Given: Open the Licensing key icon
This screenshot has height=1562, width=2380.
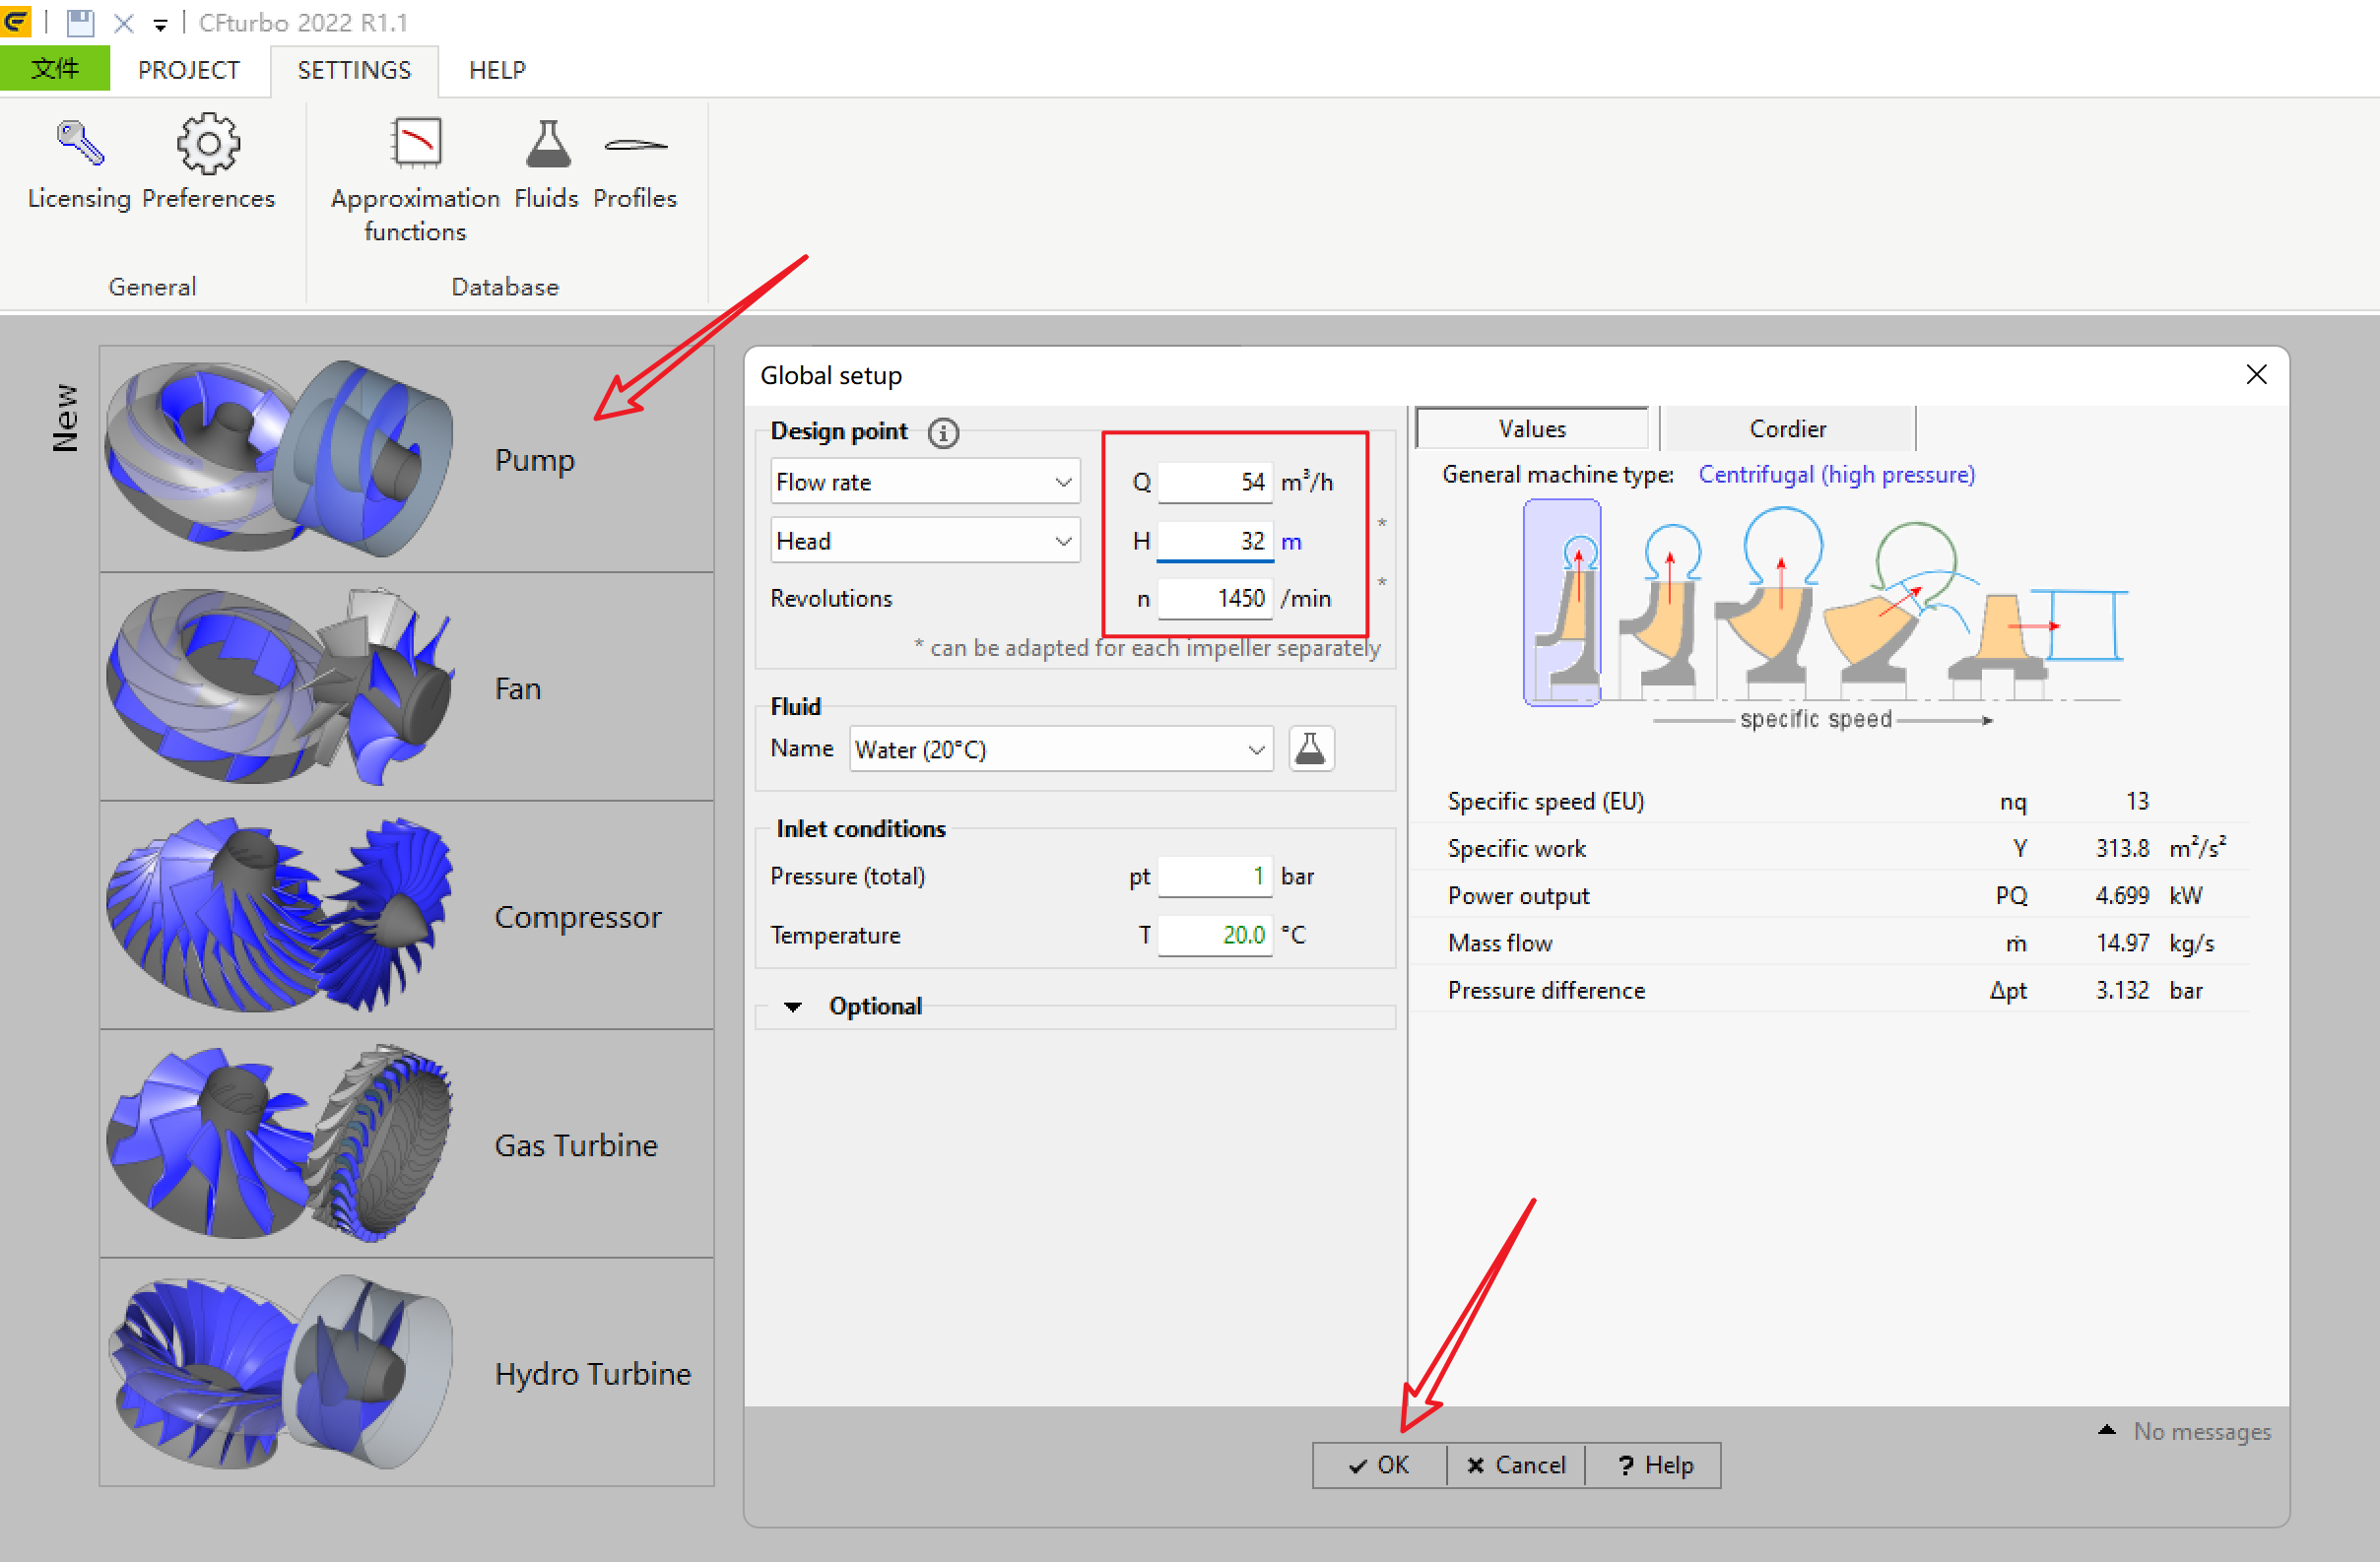Looking at the screenshot, I should (79, 144).
